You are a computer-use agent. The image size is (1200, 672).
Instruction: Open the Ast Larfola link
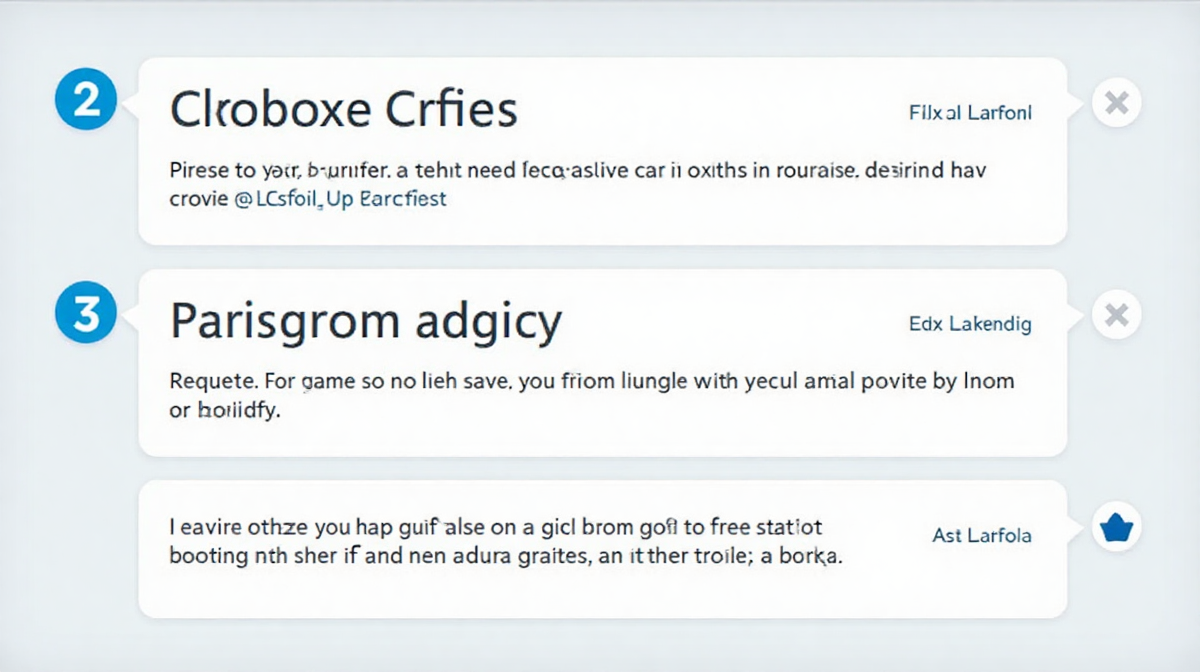click(x=981, y=536)
